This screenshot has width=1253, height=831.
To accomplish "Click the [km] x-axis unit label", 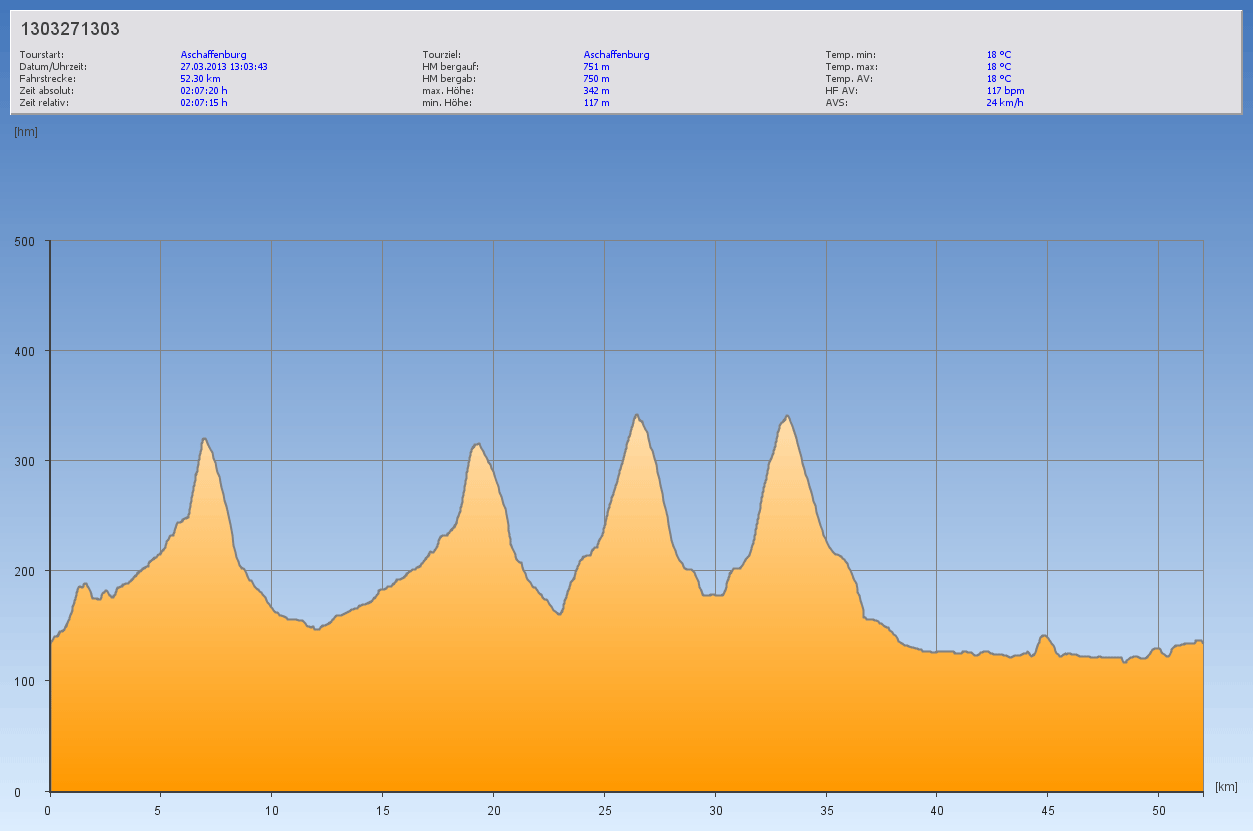I will tap(1226, 787).
